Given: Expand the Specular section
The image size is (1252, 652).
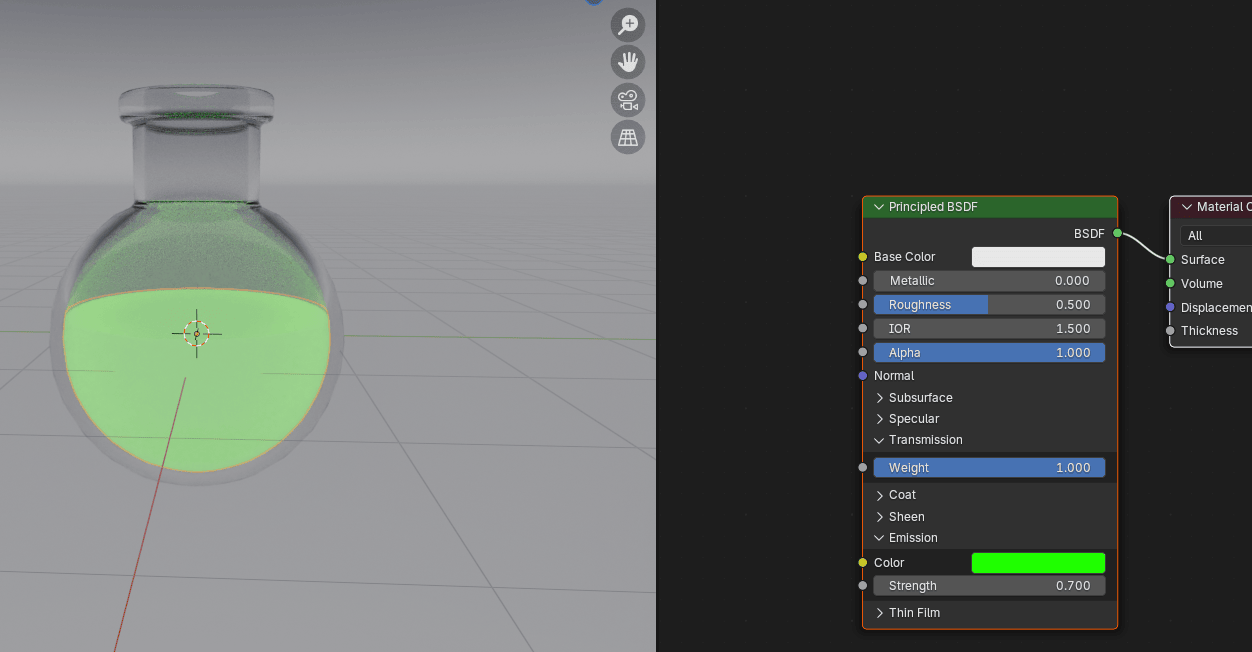Looking at the screenshot, I should (x=880, y=419).
